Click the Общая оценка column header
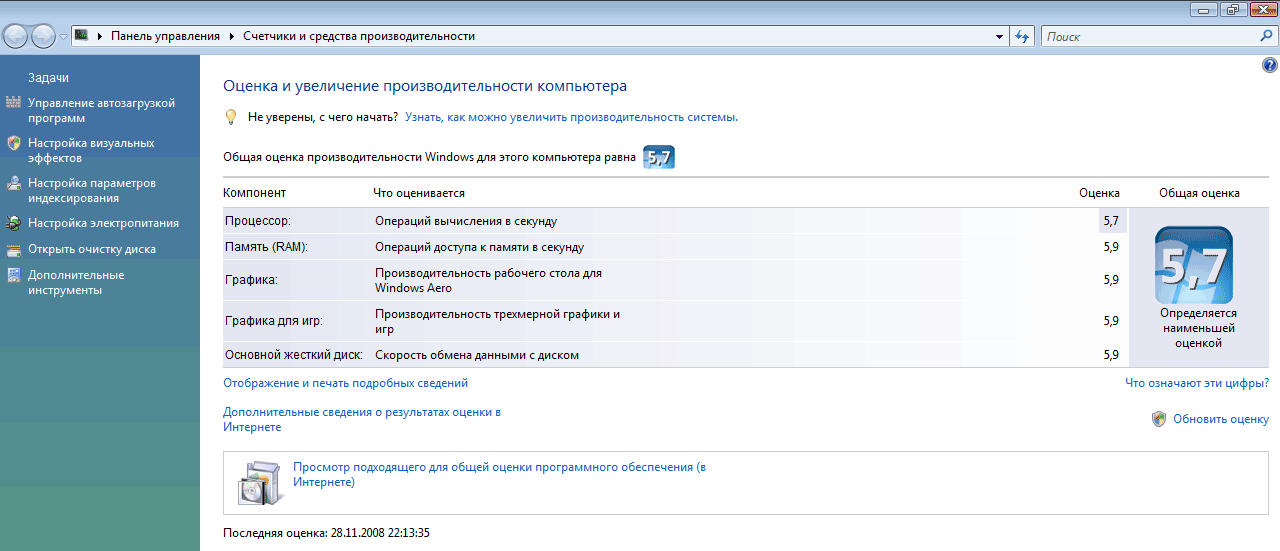Viewport: 1280px width, 551px height. point(1199,193)
